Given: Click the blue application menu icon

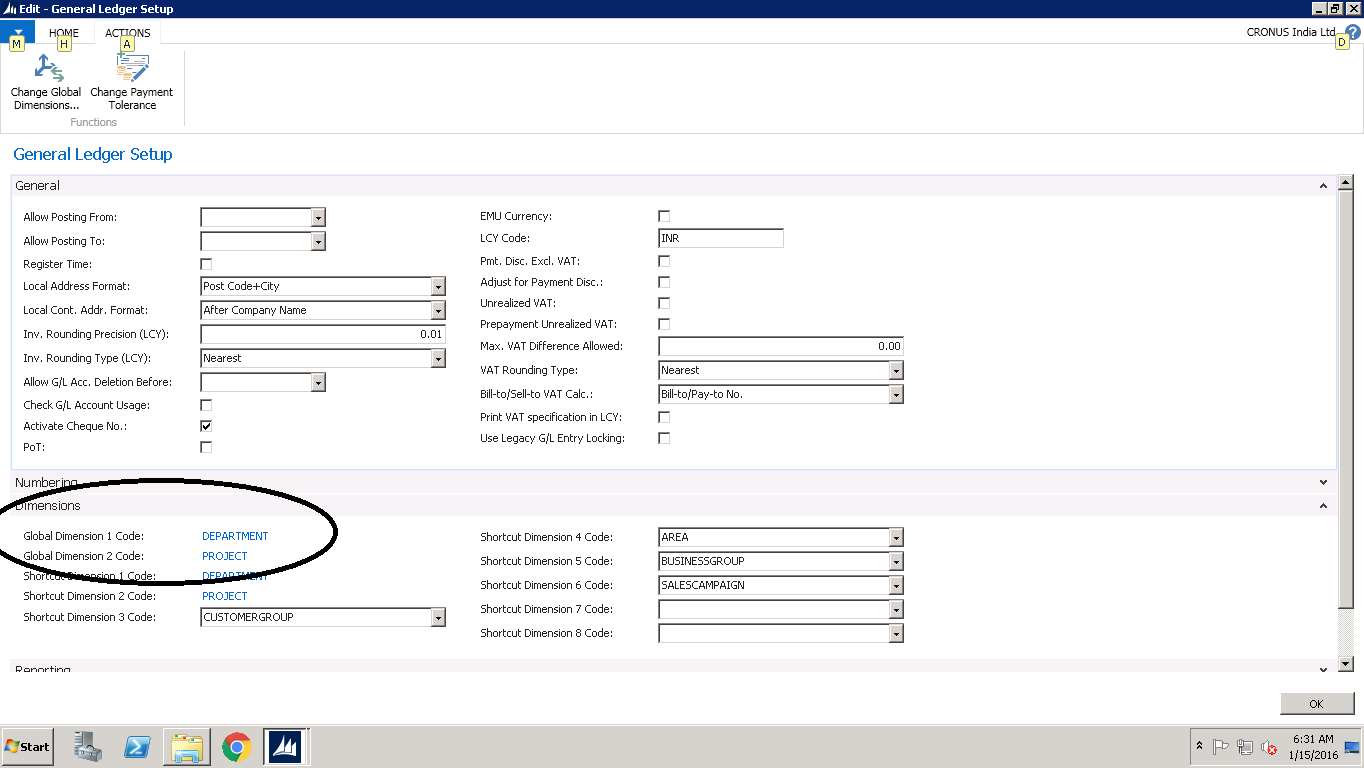Looking at the screenshot, I should coord(18,32).
